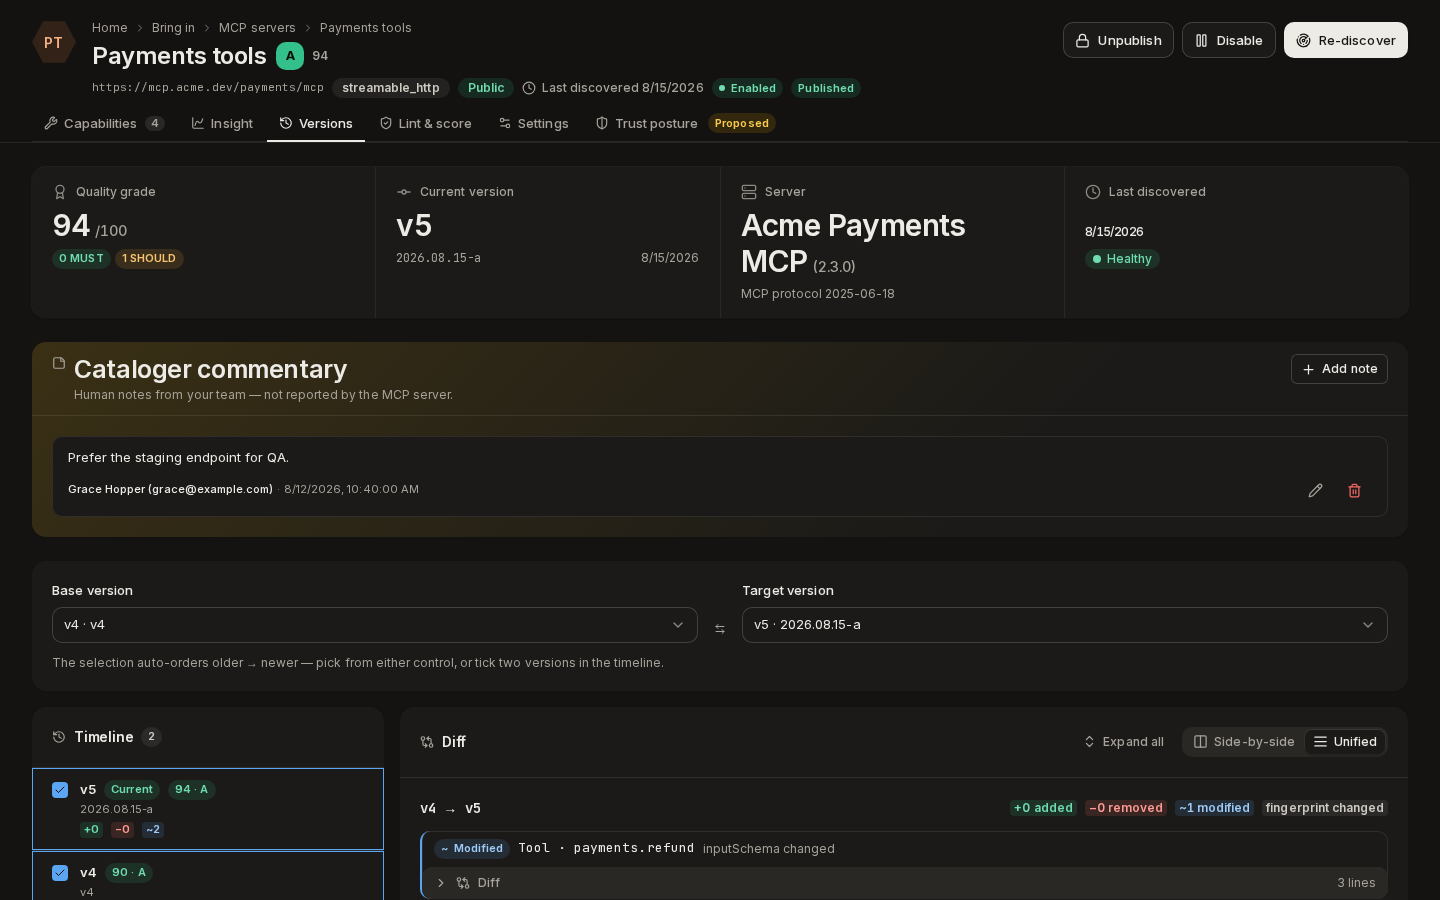Click the Healthy status badge
This screenshot has height=900, width=1440.
pos(1122,259)
